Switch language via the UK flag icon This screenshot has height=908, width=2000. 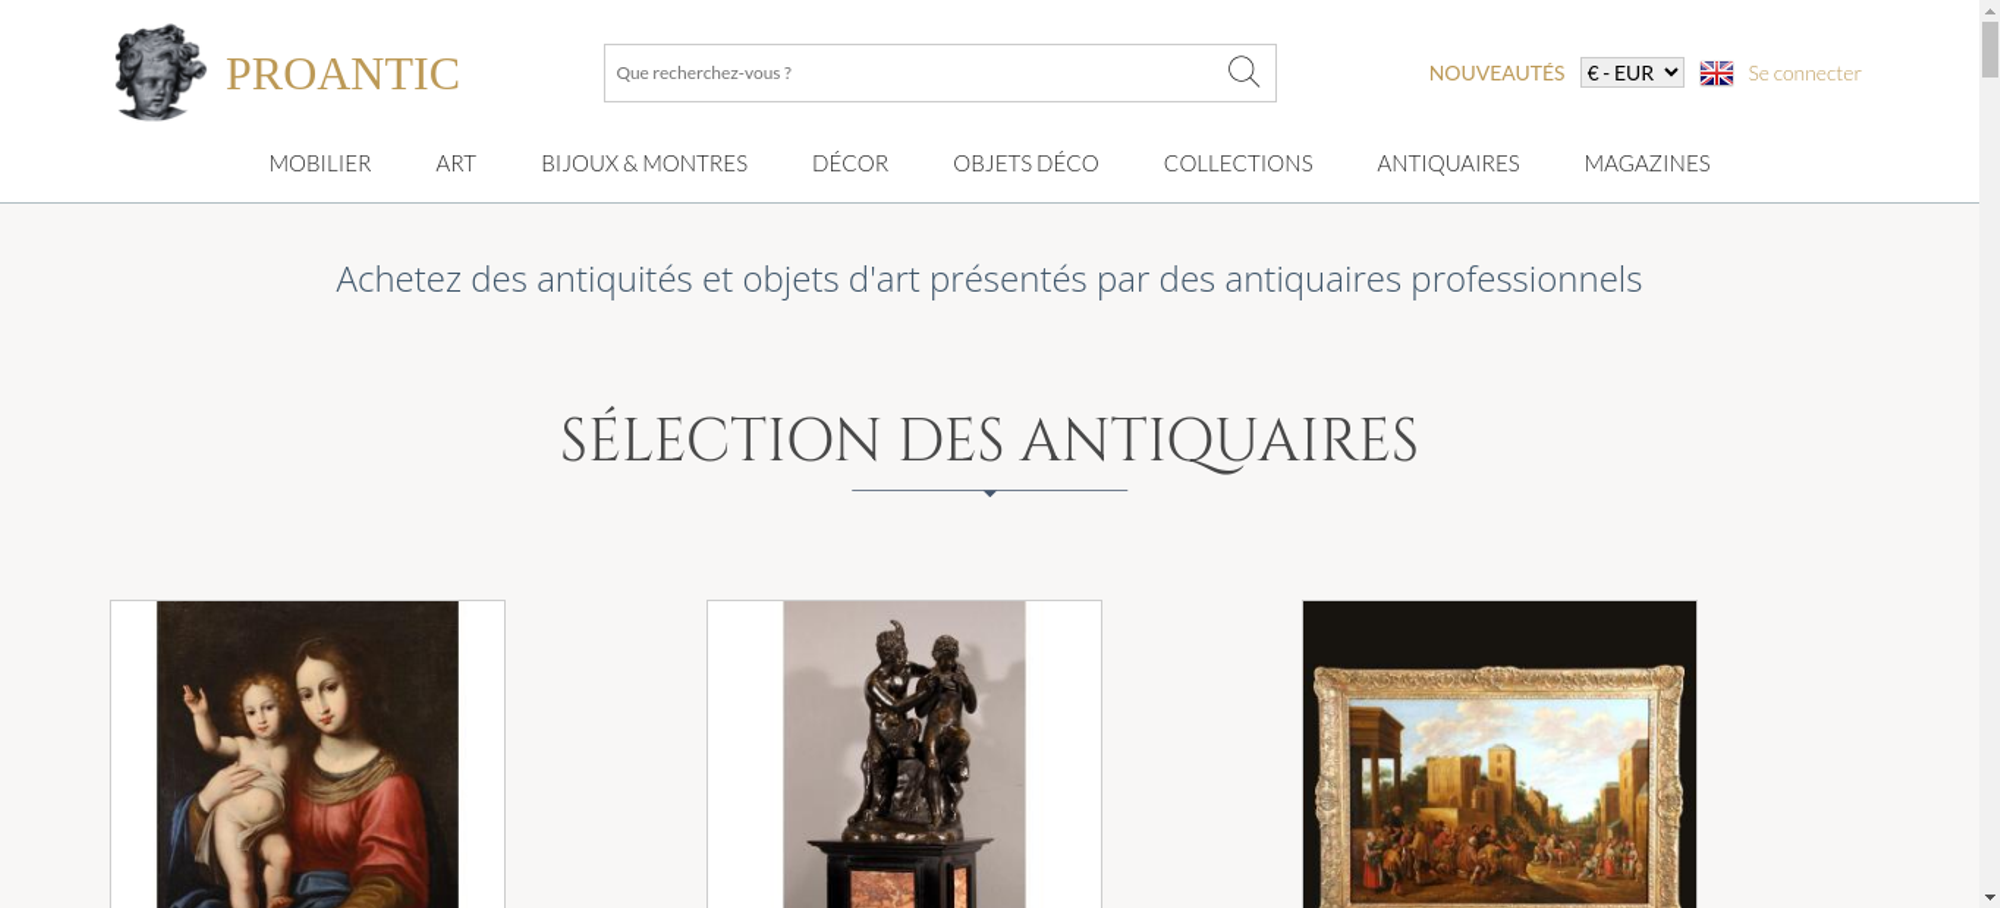(x=1716, y=73)
